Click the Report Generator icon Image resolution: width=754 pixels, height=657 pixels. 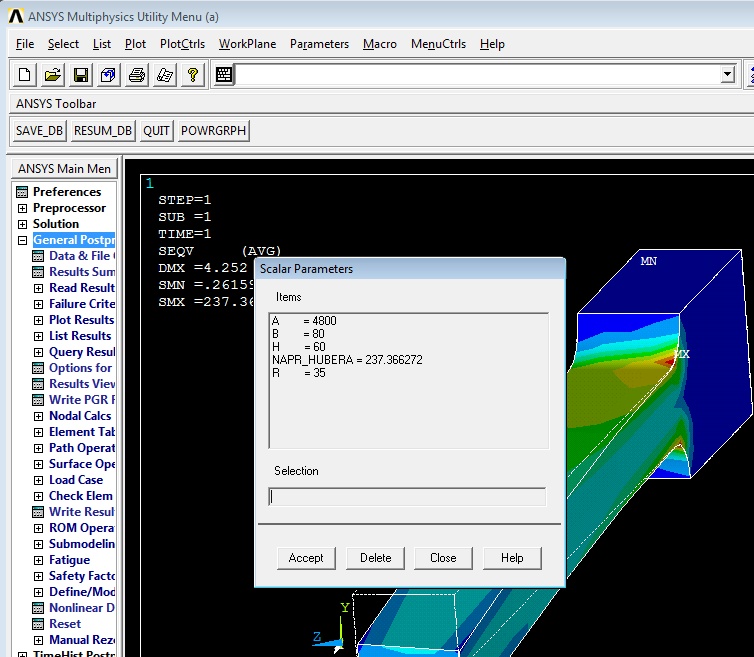click(x=164, y=75)
